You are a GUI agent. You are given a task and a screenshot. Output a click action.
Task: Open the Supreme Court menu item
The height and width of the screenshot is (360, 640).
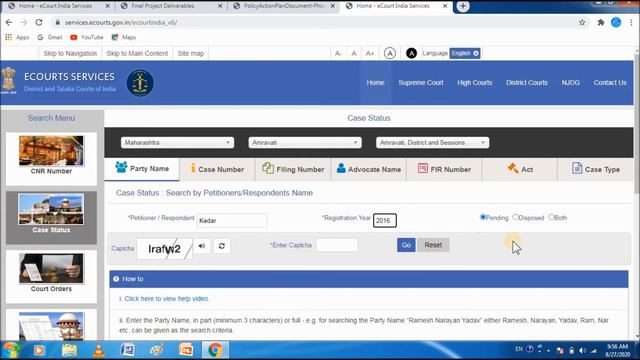(x=420, y=82)
